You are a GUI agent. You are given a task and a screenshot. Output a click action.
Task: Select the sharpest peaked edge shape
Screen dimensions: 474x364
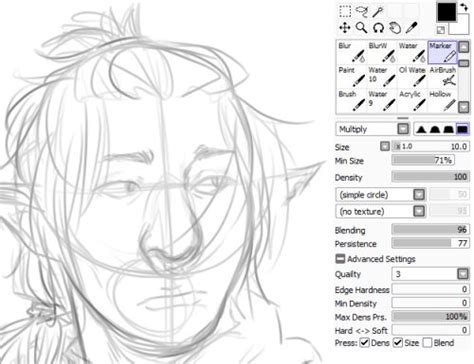421,129
